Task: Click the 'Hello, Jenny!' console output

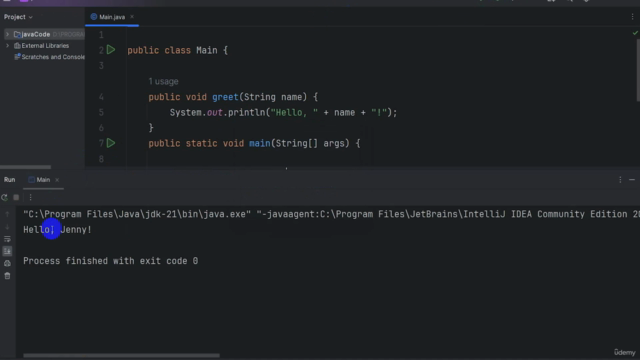Action: pos(58,230)
